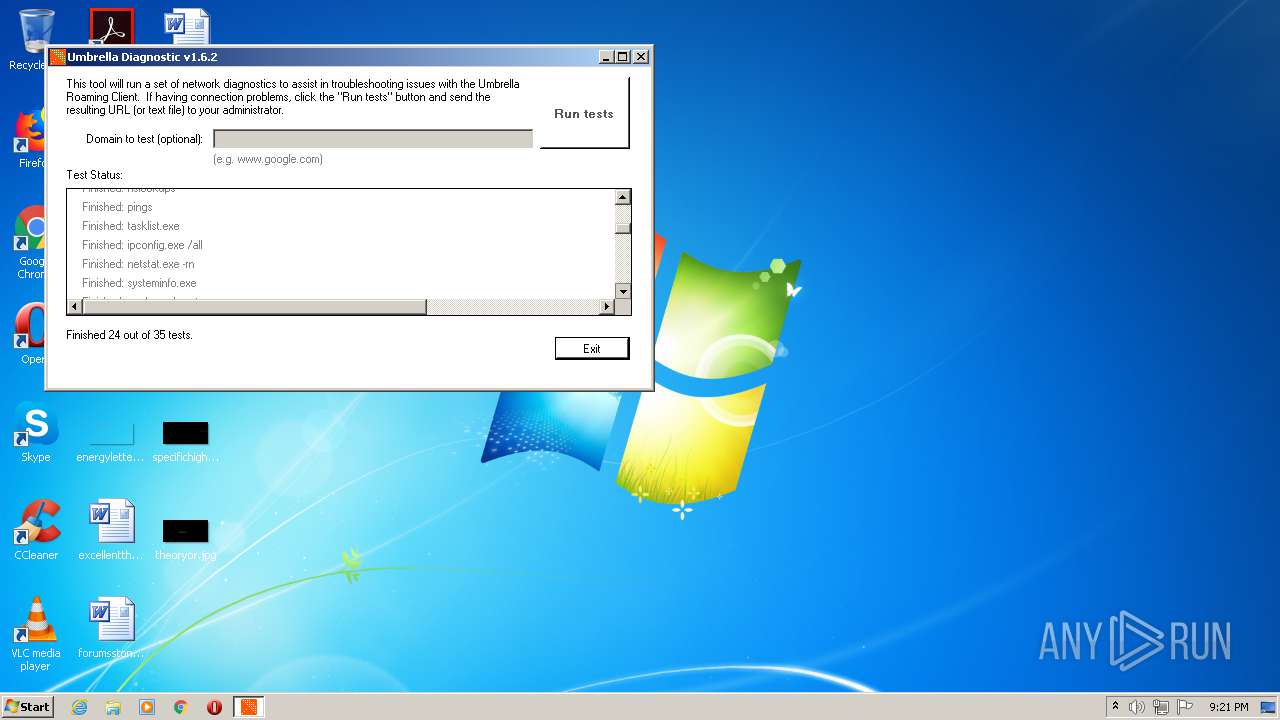Select the theoryor.jpg desktop file

point(186,538)
